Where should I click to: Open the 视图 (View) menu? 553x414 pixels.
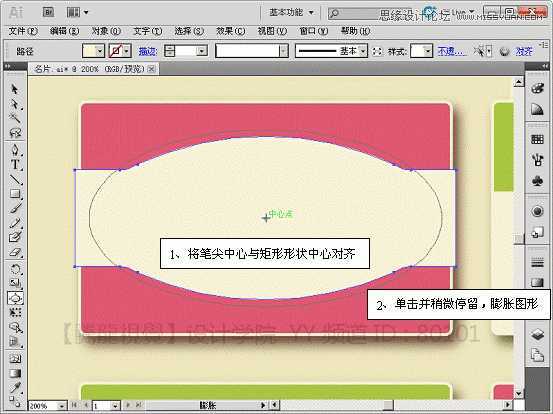pyautogui.click(x=272, y=31)
